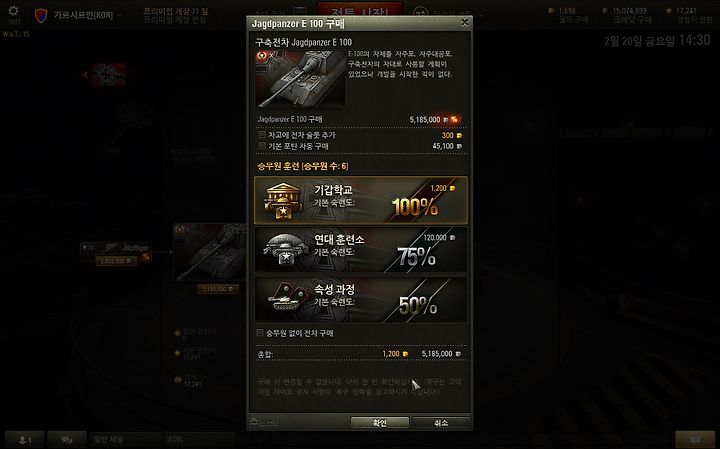Choose the 연대 훈련소 75% training option
Image resolution: width=720 pixels, height=449 pixels.
(361, 250)
